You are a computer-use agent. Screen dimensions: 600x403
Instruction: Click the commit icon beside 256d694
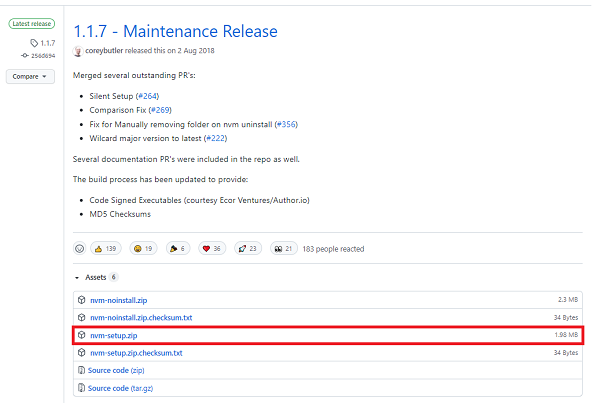26,56
